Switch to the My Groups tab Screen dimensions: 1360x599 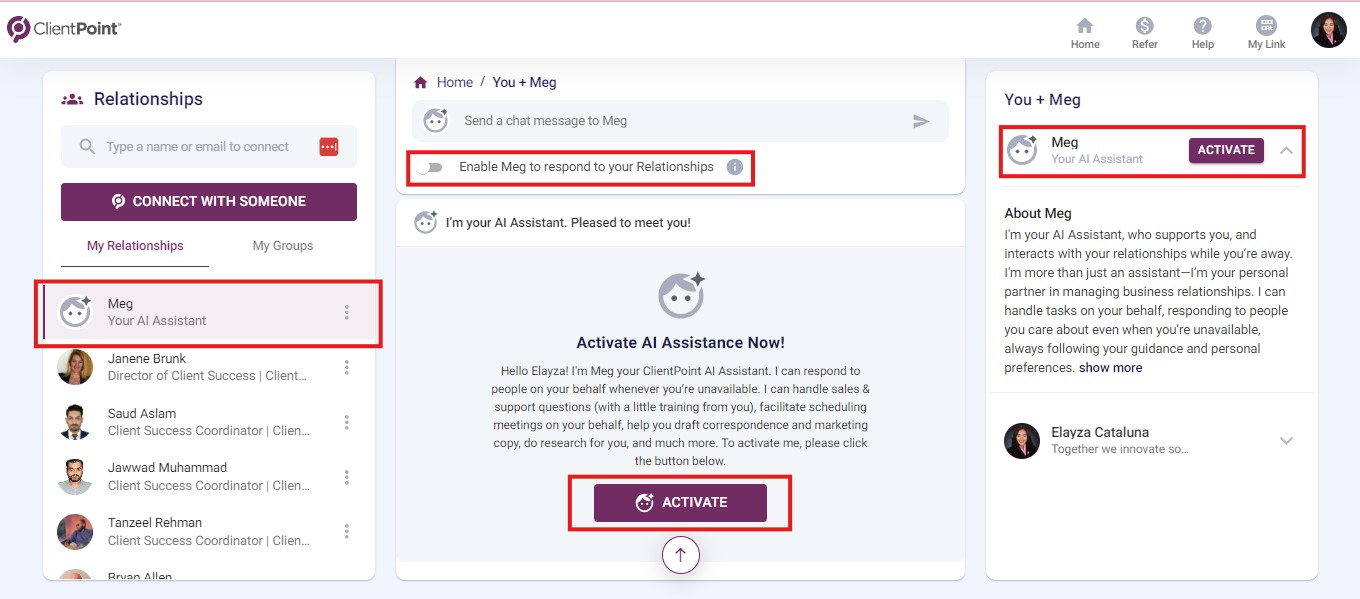(x=282, y=245)
